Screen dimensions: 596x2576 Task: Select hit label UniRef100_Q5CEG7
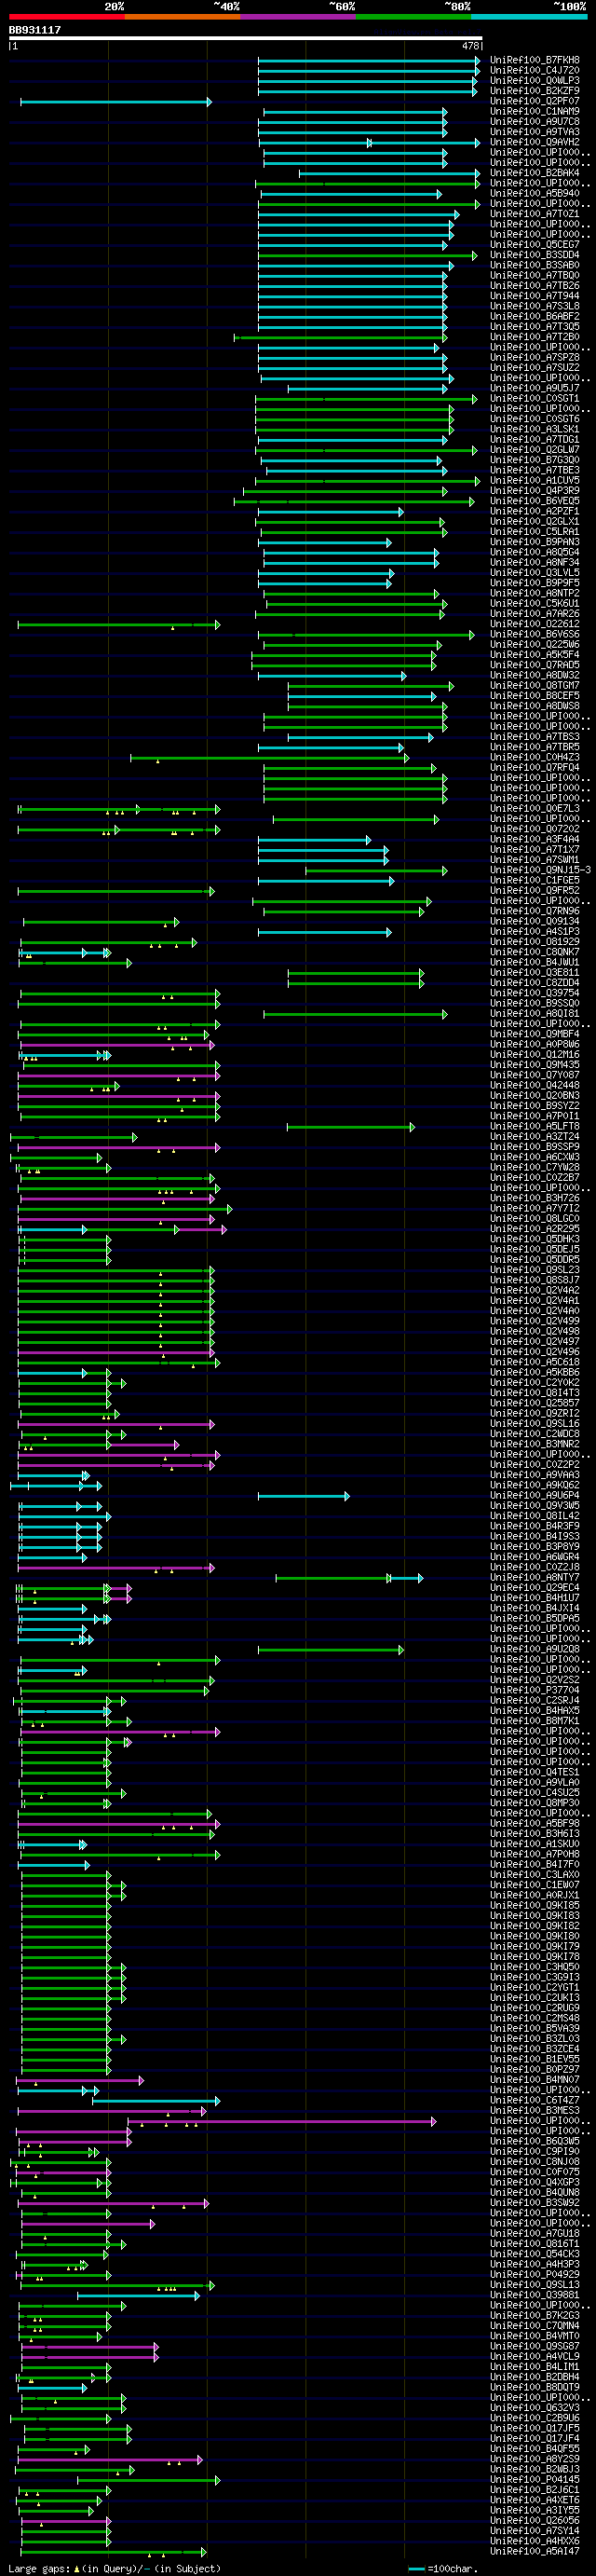click(534, 244)
